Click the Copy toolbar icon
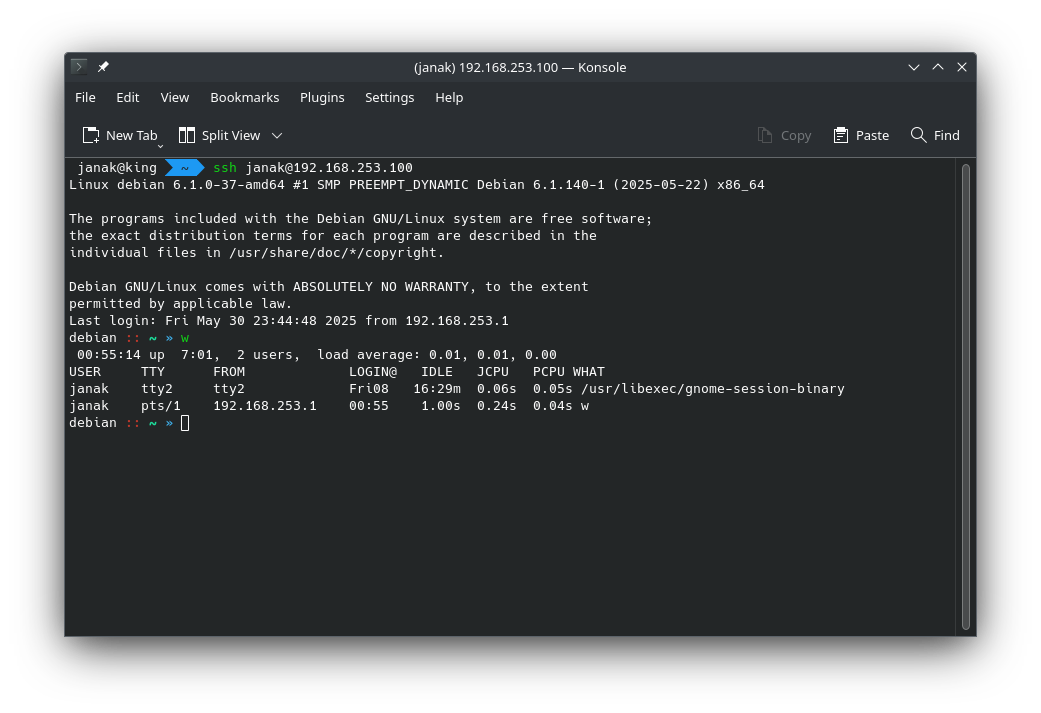 784,135
